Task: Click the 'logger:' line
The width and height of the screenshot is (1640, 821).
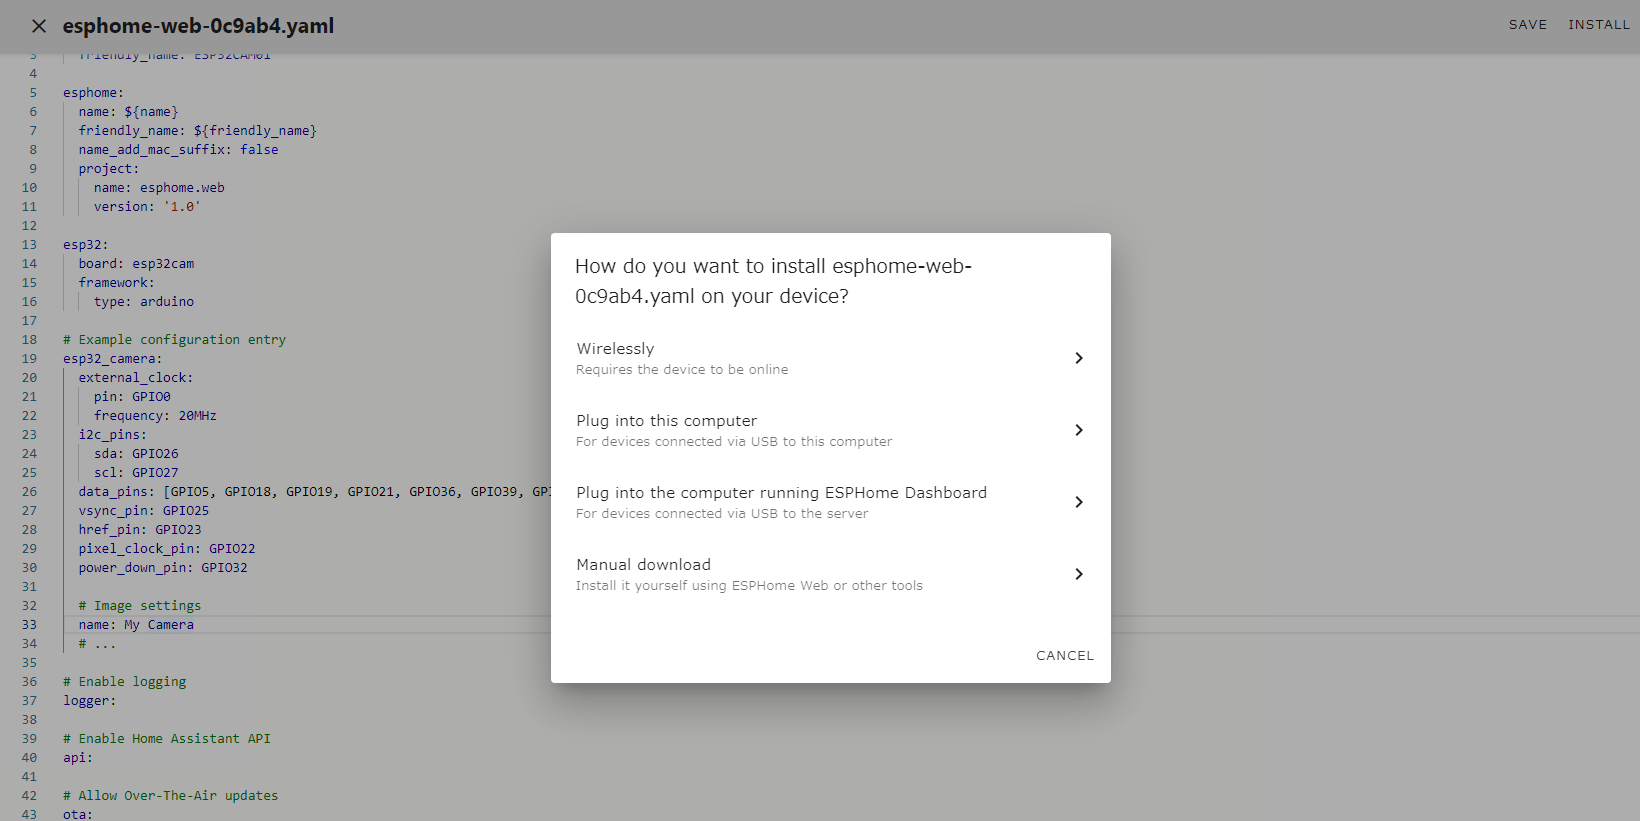Action: click(89, 701)
